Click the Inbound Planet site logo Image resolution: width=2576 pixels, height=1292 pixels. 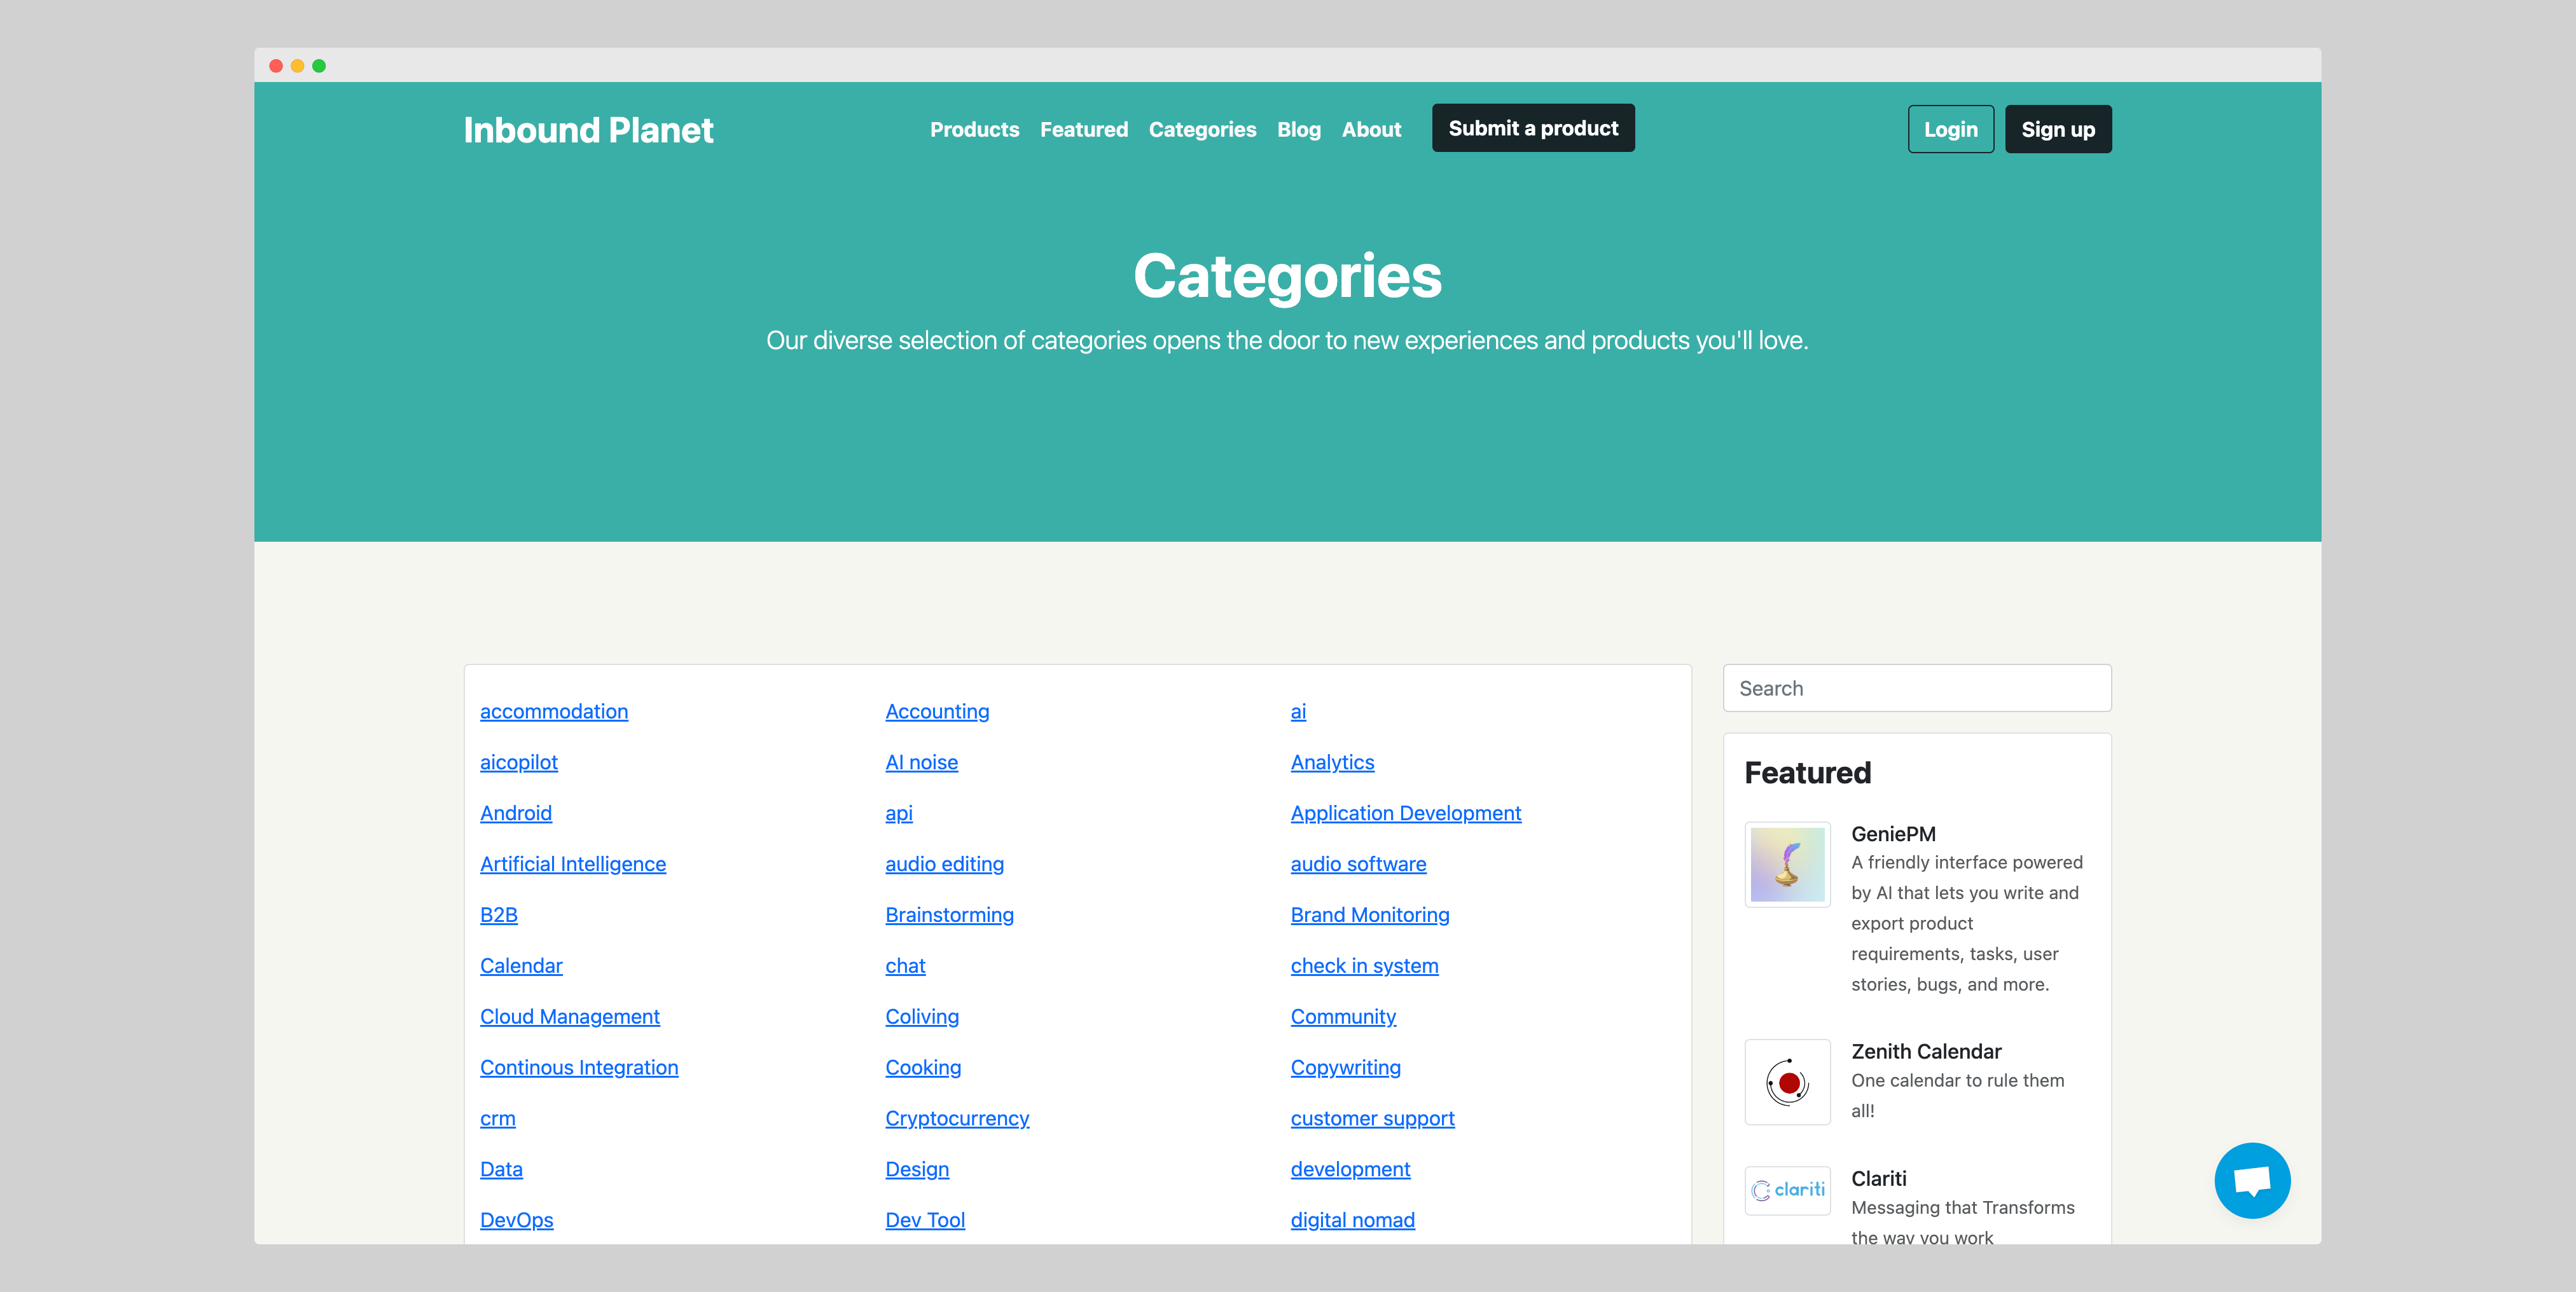(x=588, y=130)
